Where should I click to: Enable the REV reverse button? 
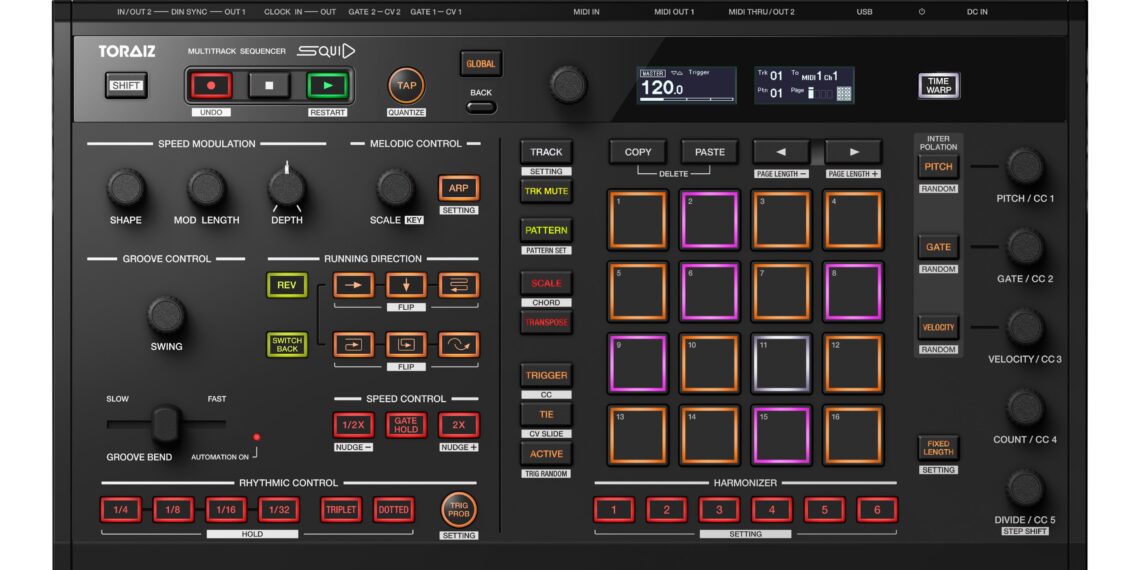pyautogui.click(x=286, y=285)
